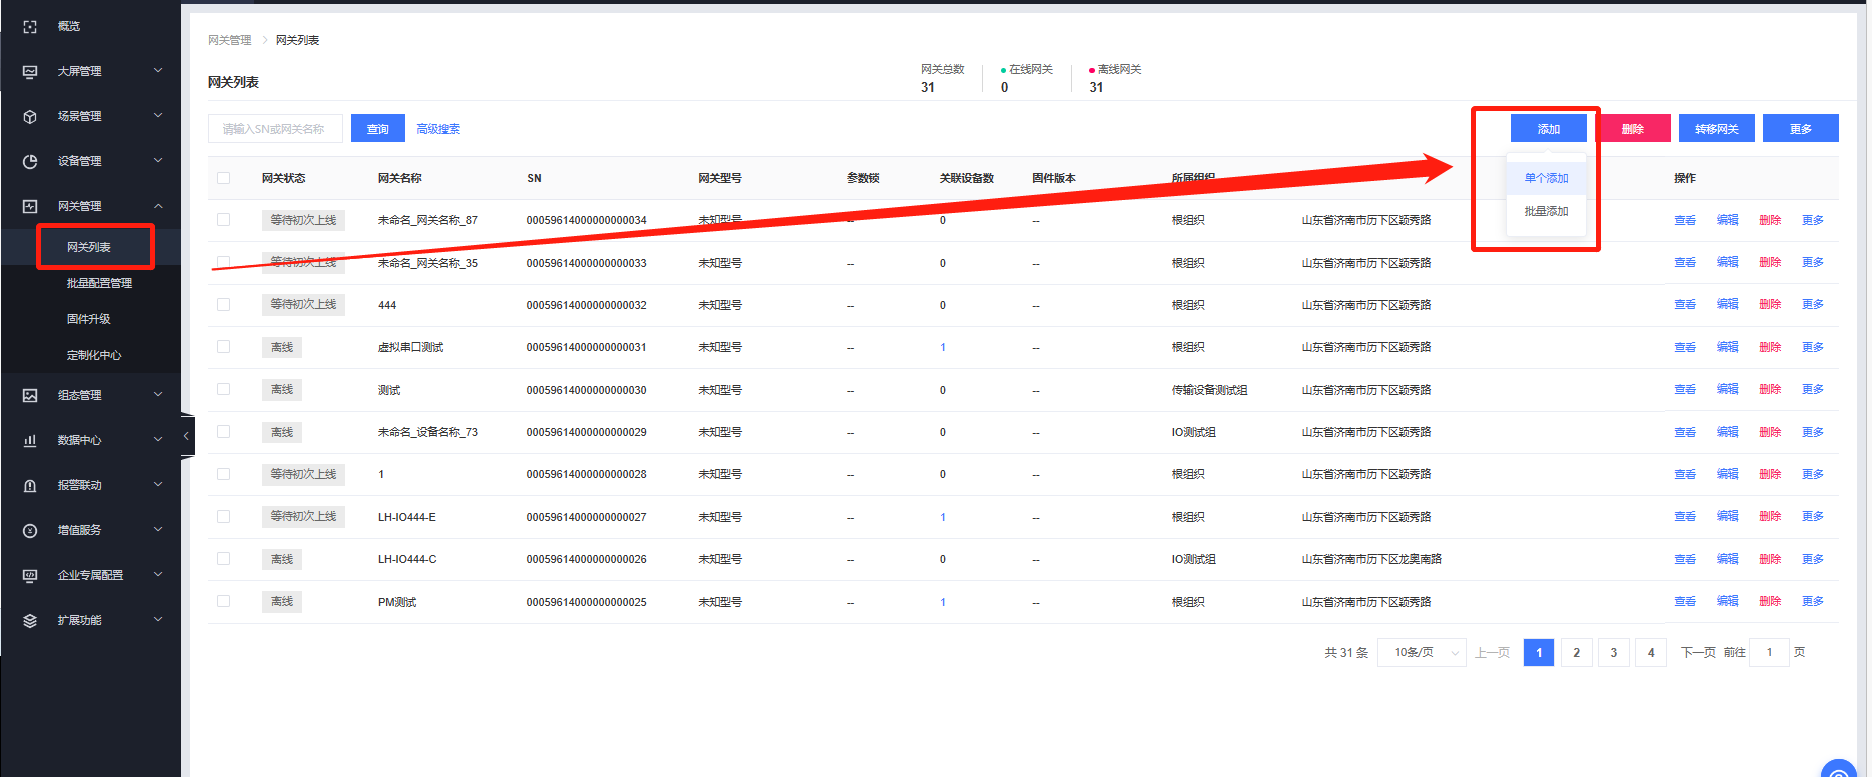Image resolution: width=1872 pixels, height=777 pixels.
Task: Click the SN or gateway name search field
Action: [x=275, y=129]
